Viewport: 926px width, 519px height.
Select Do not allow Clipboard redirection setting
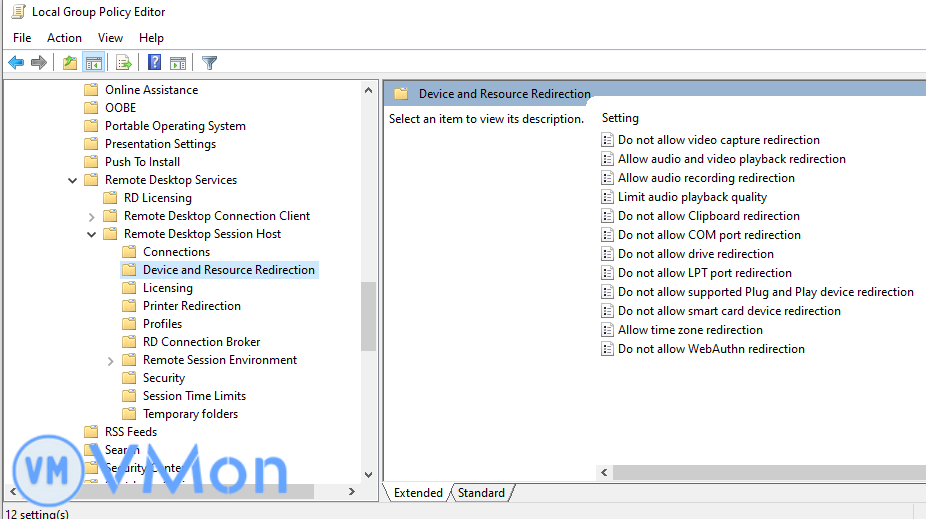tap(708, 216)
